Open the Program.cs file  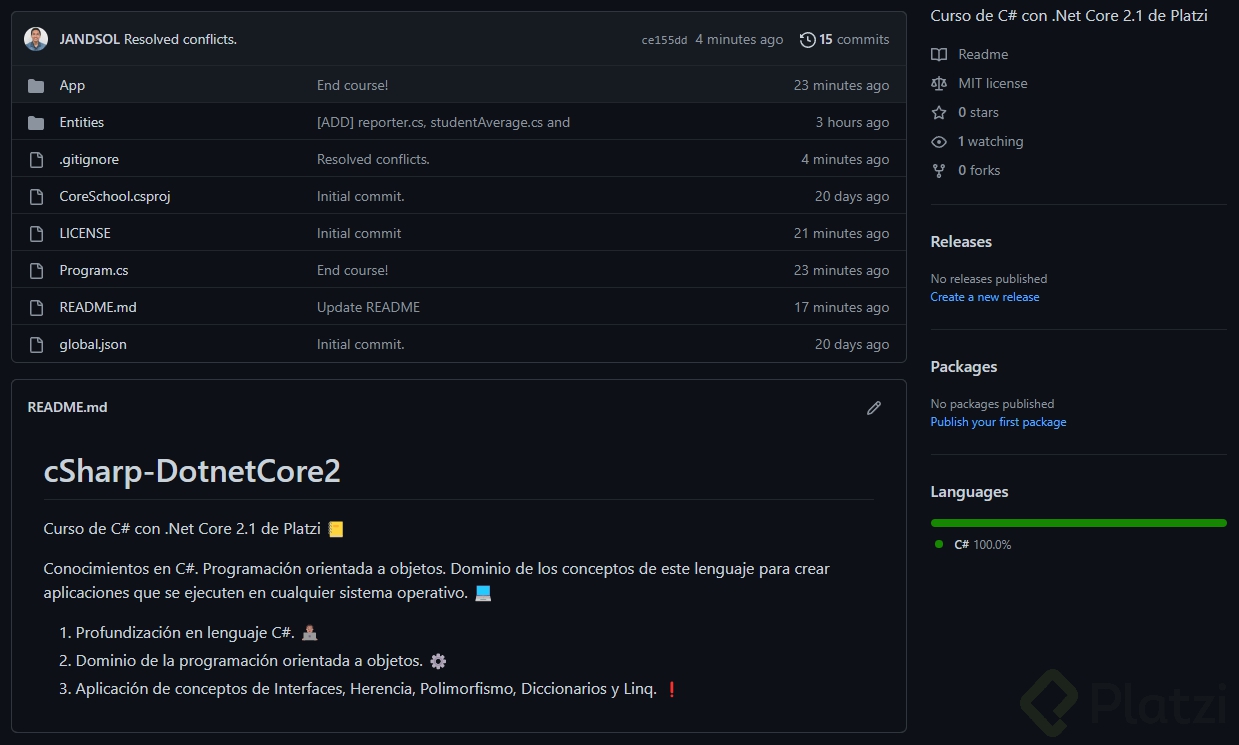pyautogui.click(x=94, y=271)
